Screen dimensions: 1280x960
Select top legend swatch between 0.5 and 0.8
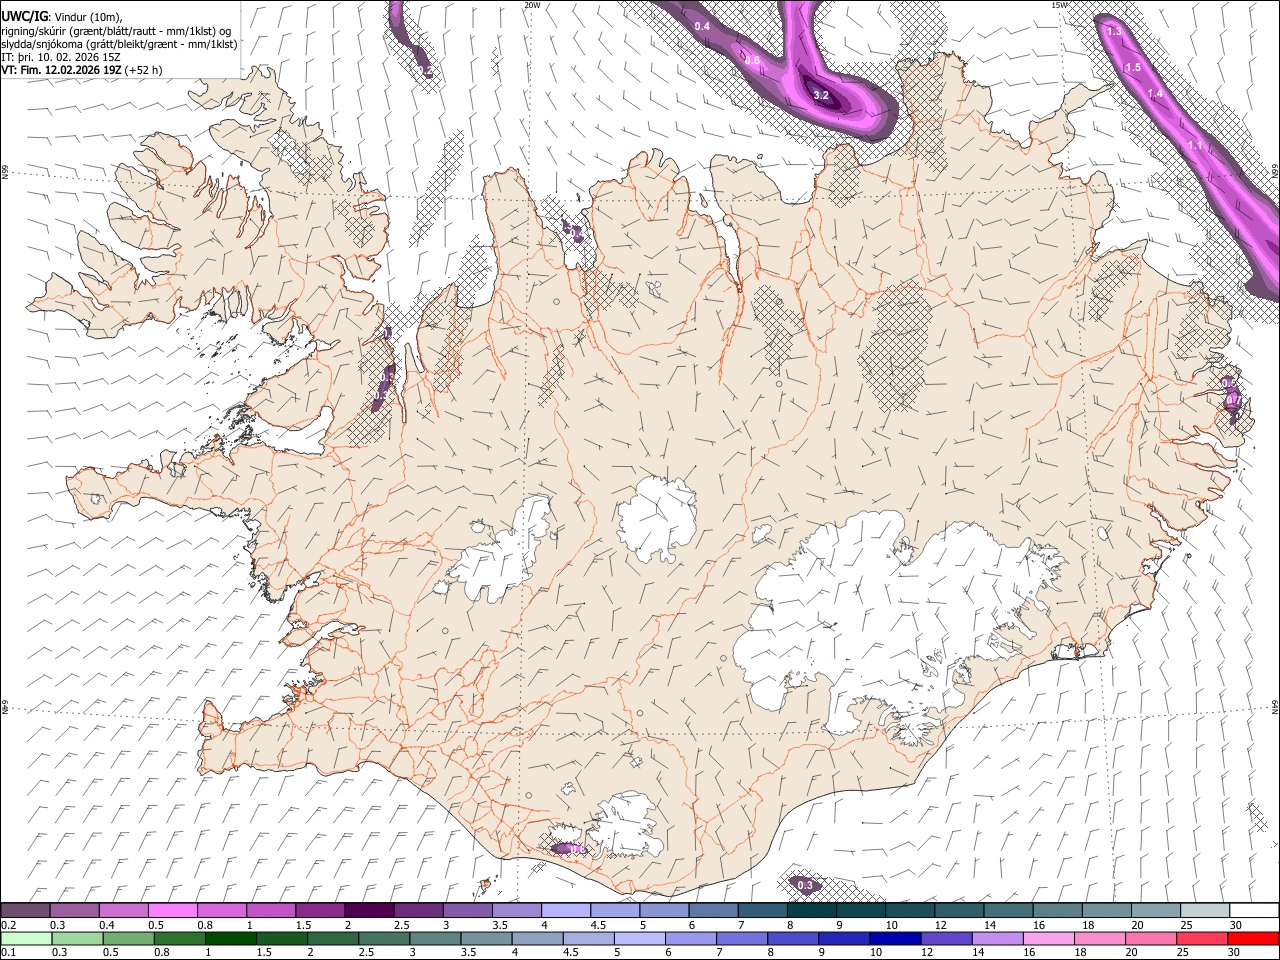click(x=172, y=910)
